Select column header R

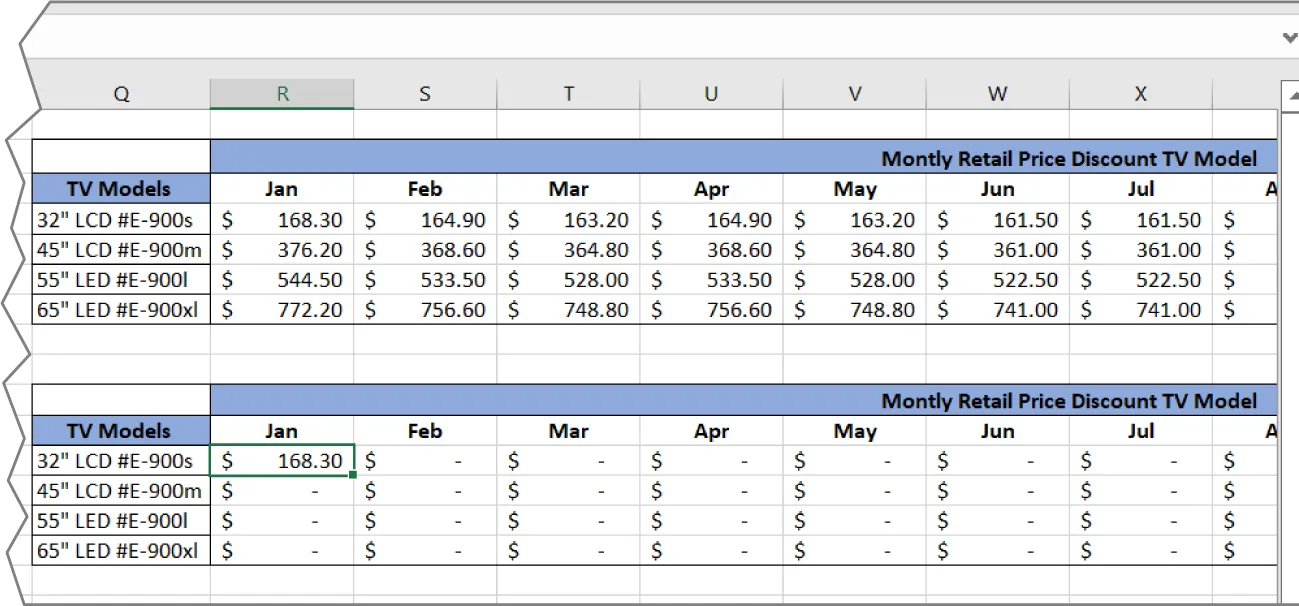(281, 93)
